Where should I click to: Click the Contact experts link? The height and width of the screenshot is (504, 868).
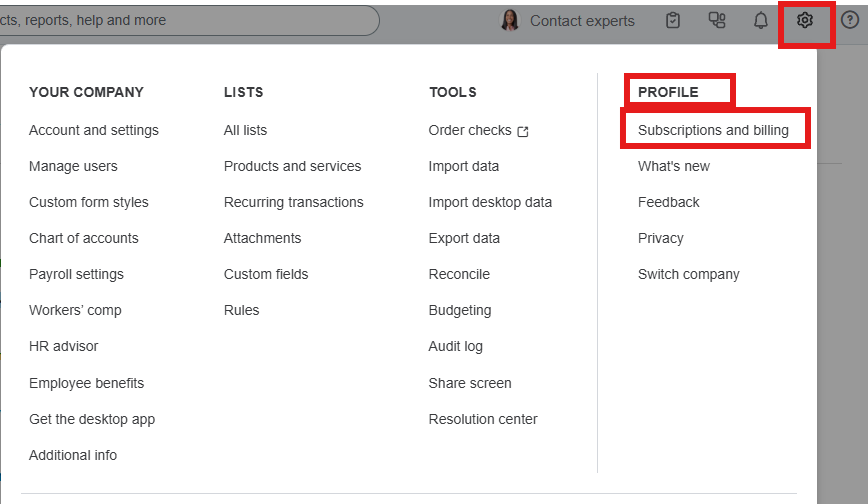[582, 20]
